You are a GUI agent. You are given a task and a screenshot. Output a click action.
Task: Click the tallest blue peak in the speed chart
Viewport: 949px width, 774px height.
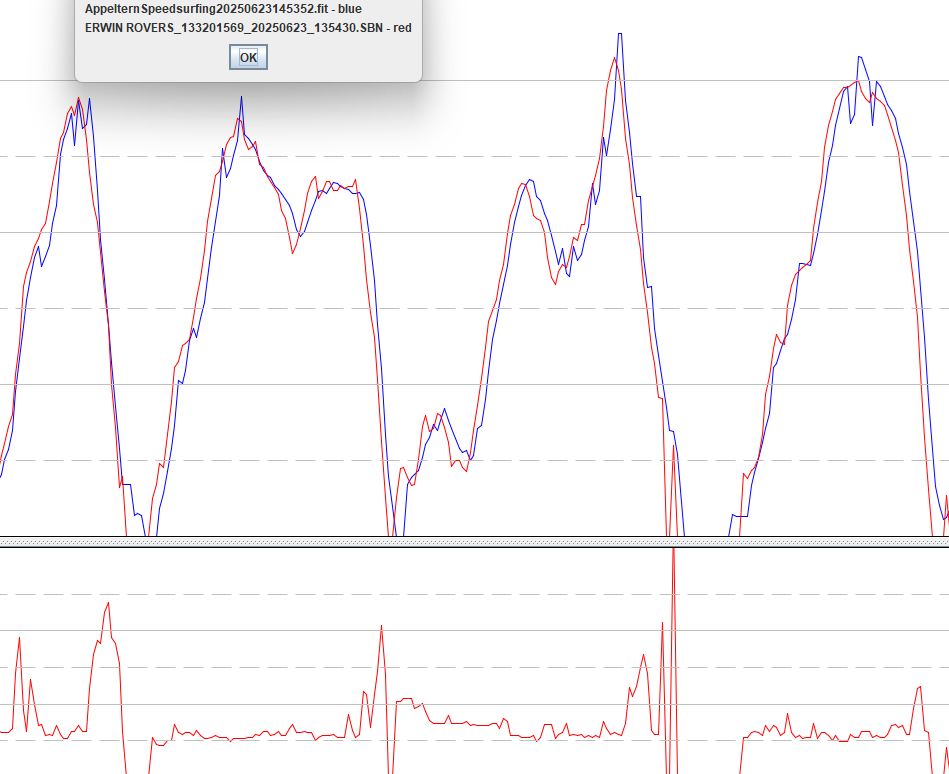pyautogui.click(x=620, y=35)
